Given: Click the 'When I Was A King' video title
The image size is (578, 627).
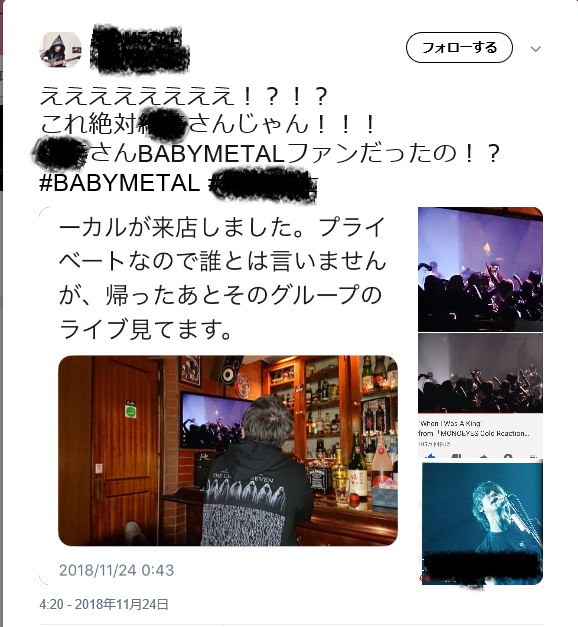Looking at the screenshot, I should click(451, 423).
